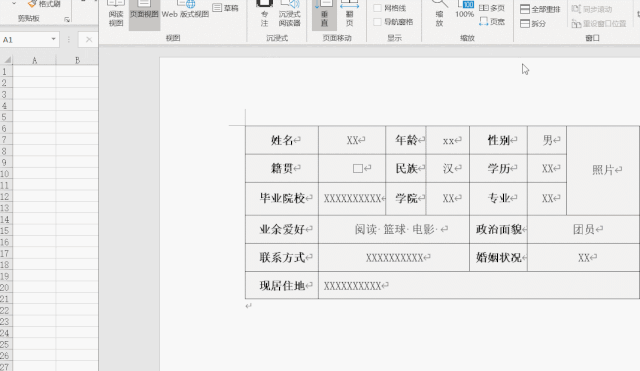640x371 pixels.
Task: Select Vertical page movement (垂直)
Action: coord(324,14)
